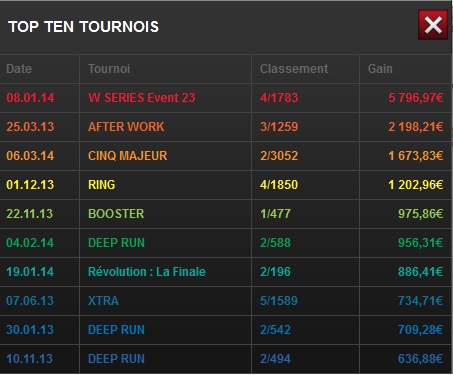Select the DEEP RUN tournament dated 30.01.13
Viewport: 453px width, 375px height.
[x=116, y=330]
